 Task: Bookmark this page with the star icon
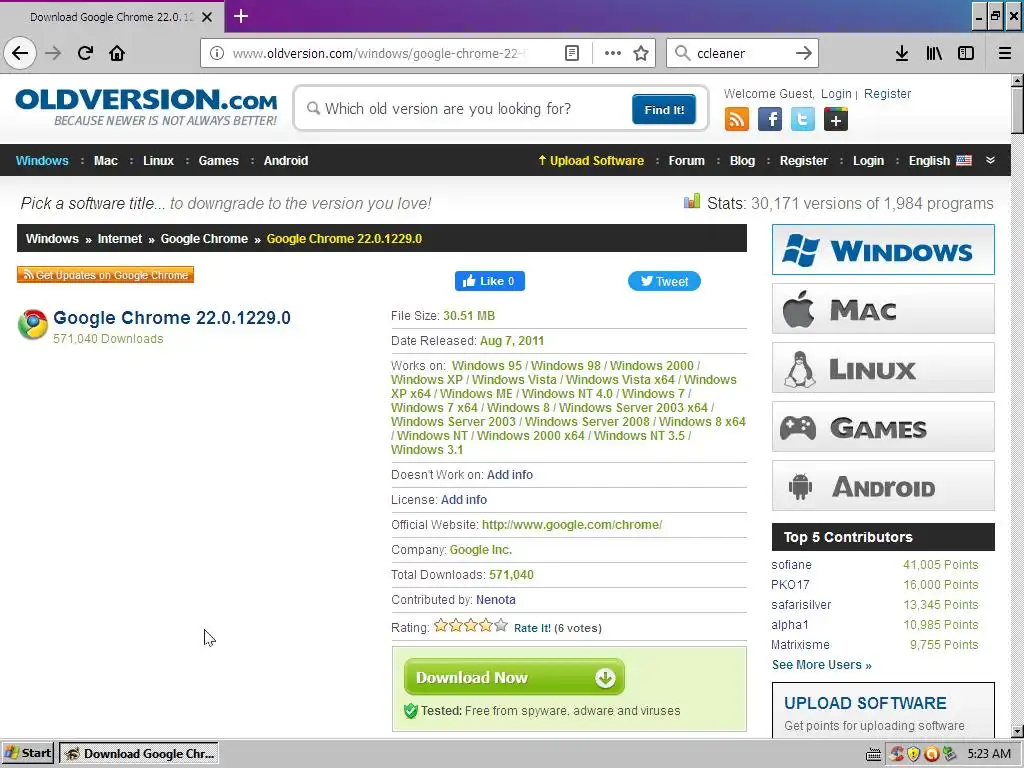[641, 53]
